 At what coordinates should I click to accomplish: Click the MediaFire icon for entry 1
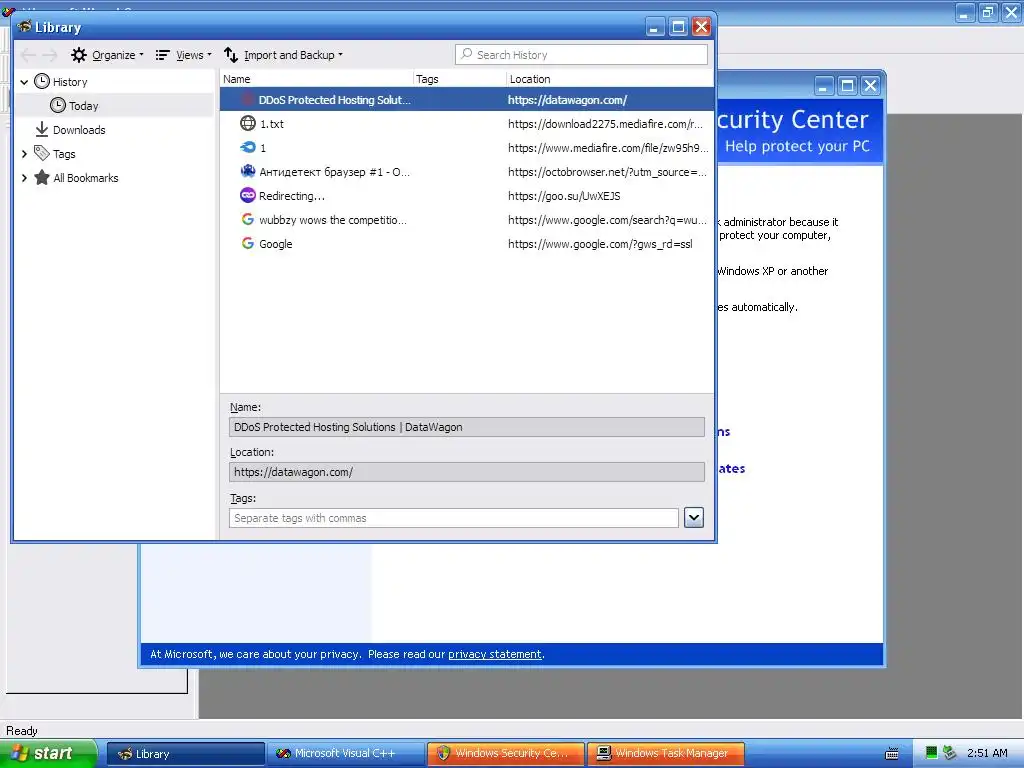pyautogui.click(x=248, y=147)
